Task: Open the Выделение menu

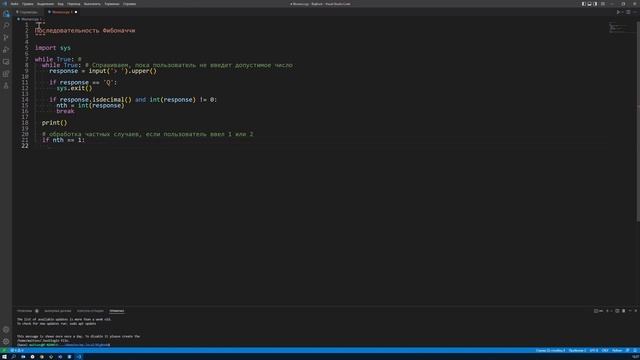Action: [x=45, y=4]
